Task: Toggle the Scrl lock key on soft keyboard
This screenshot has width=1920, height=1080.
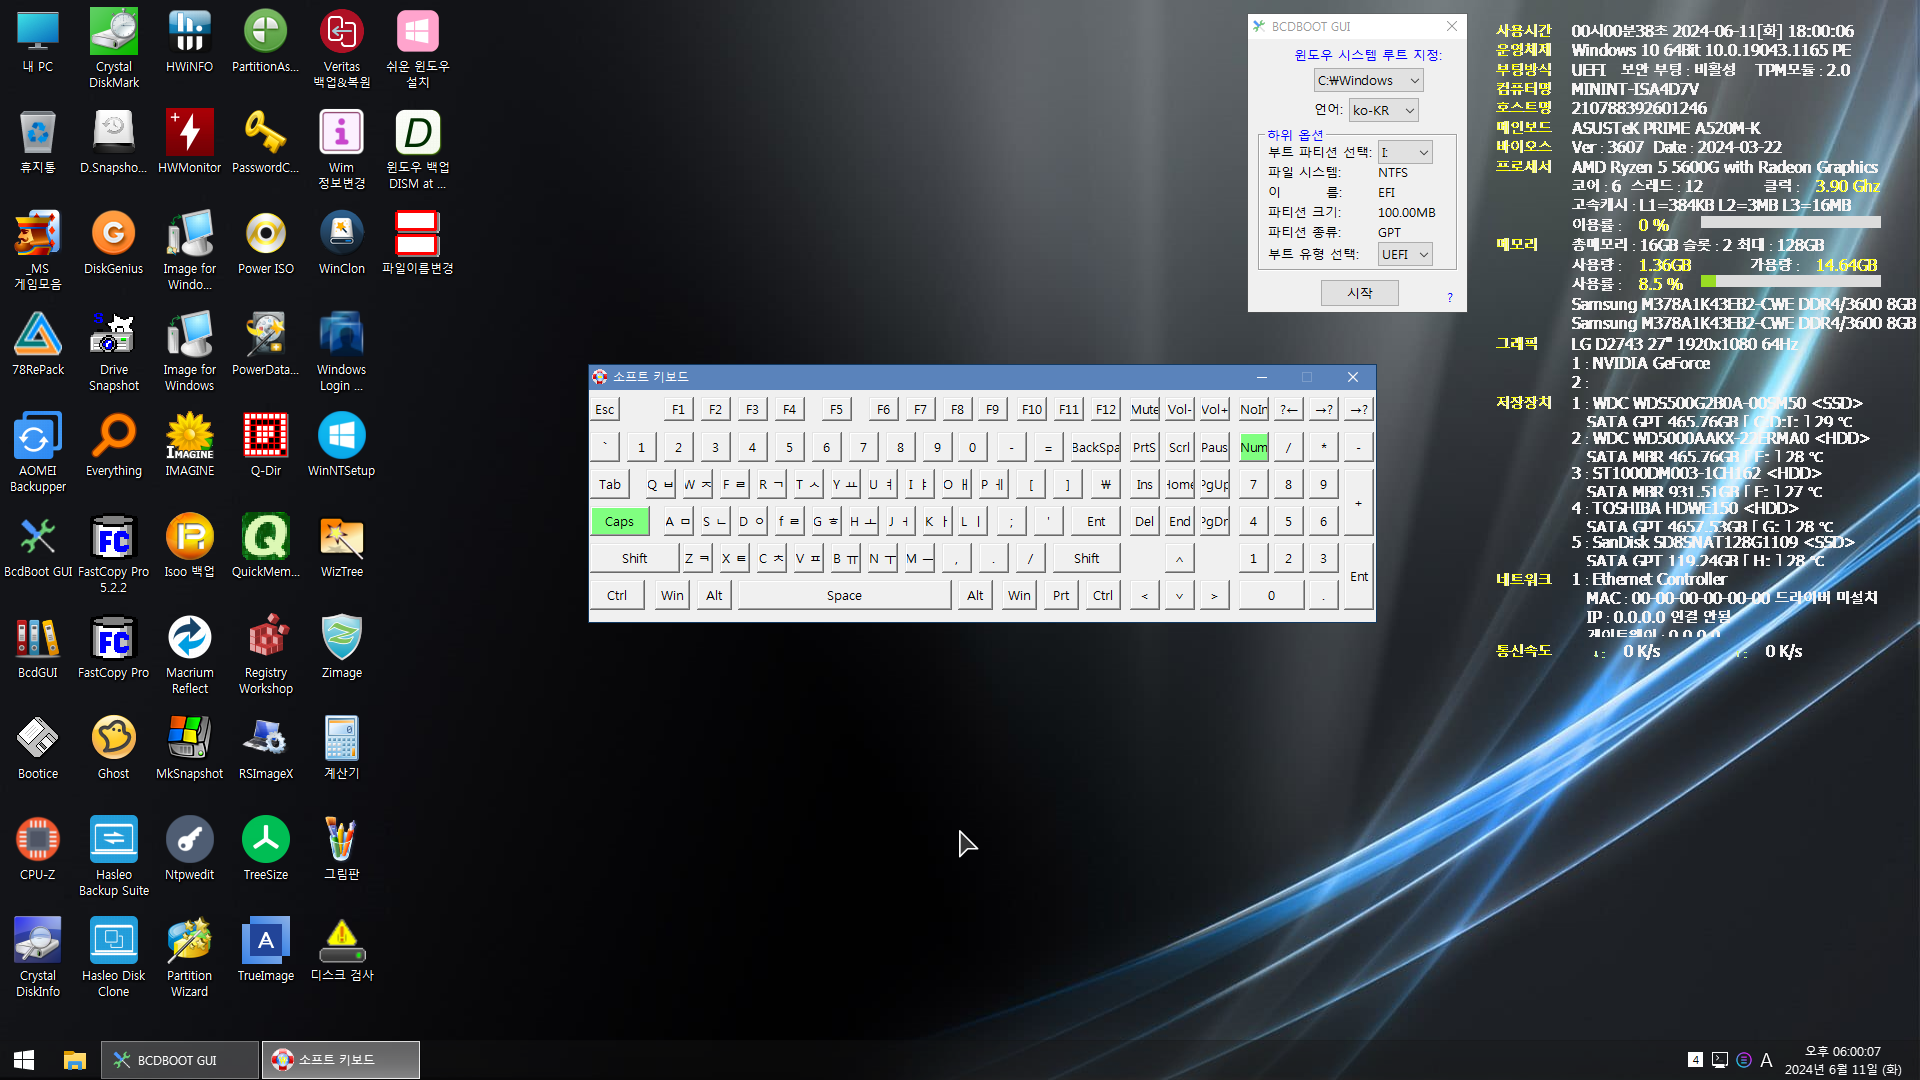Action: [x=1179, y=447]
